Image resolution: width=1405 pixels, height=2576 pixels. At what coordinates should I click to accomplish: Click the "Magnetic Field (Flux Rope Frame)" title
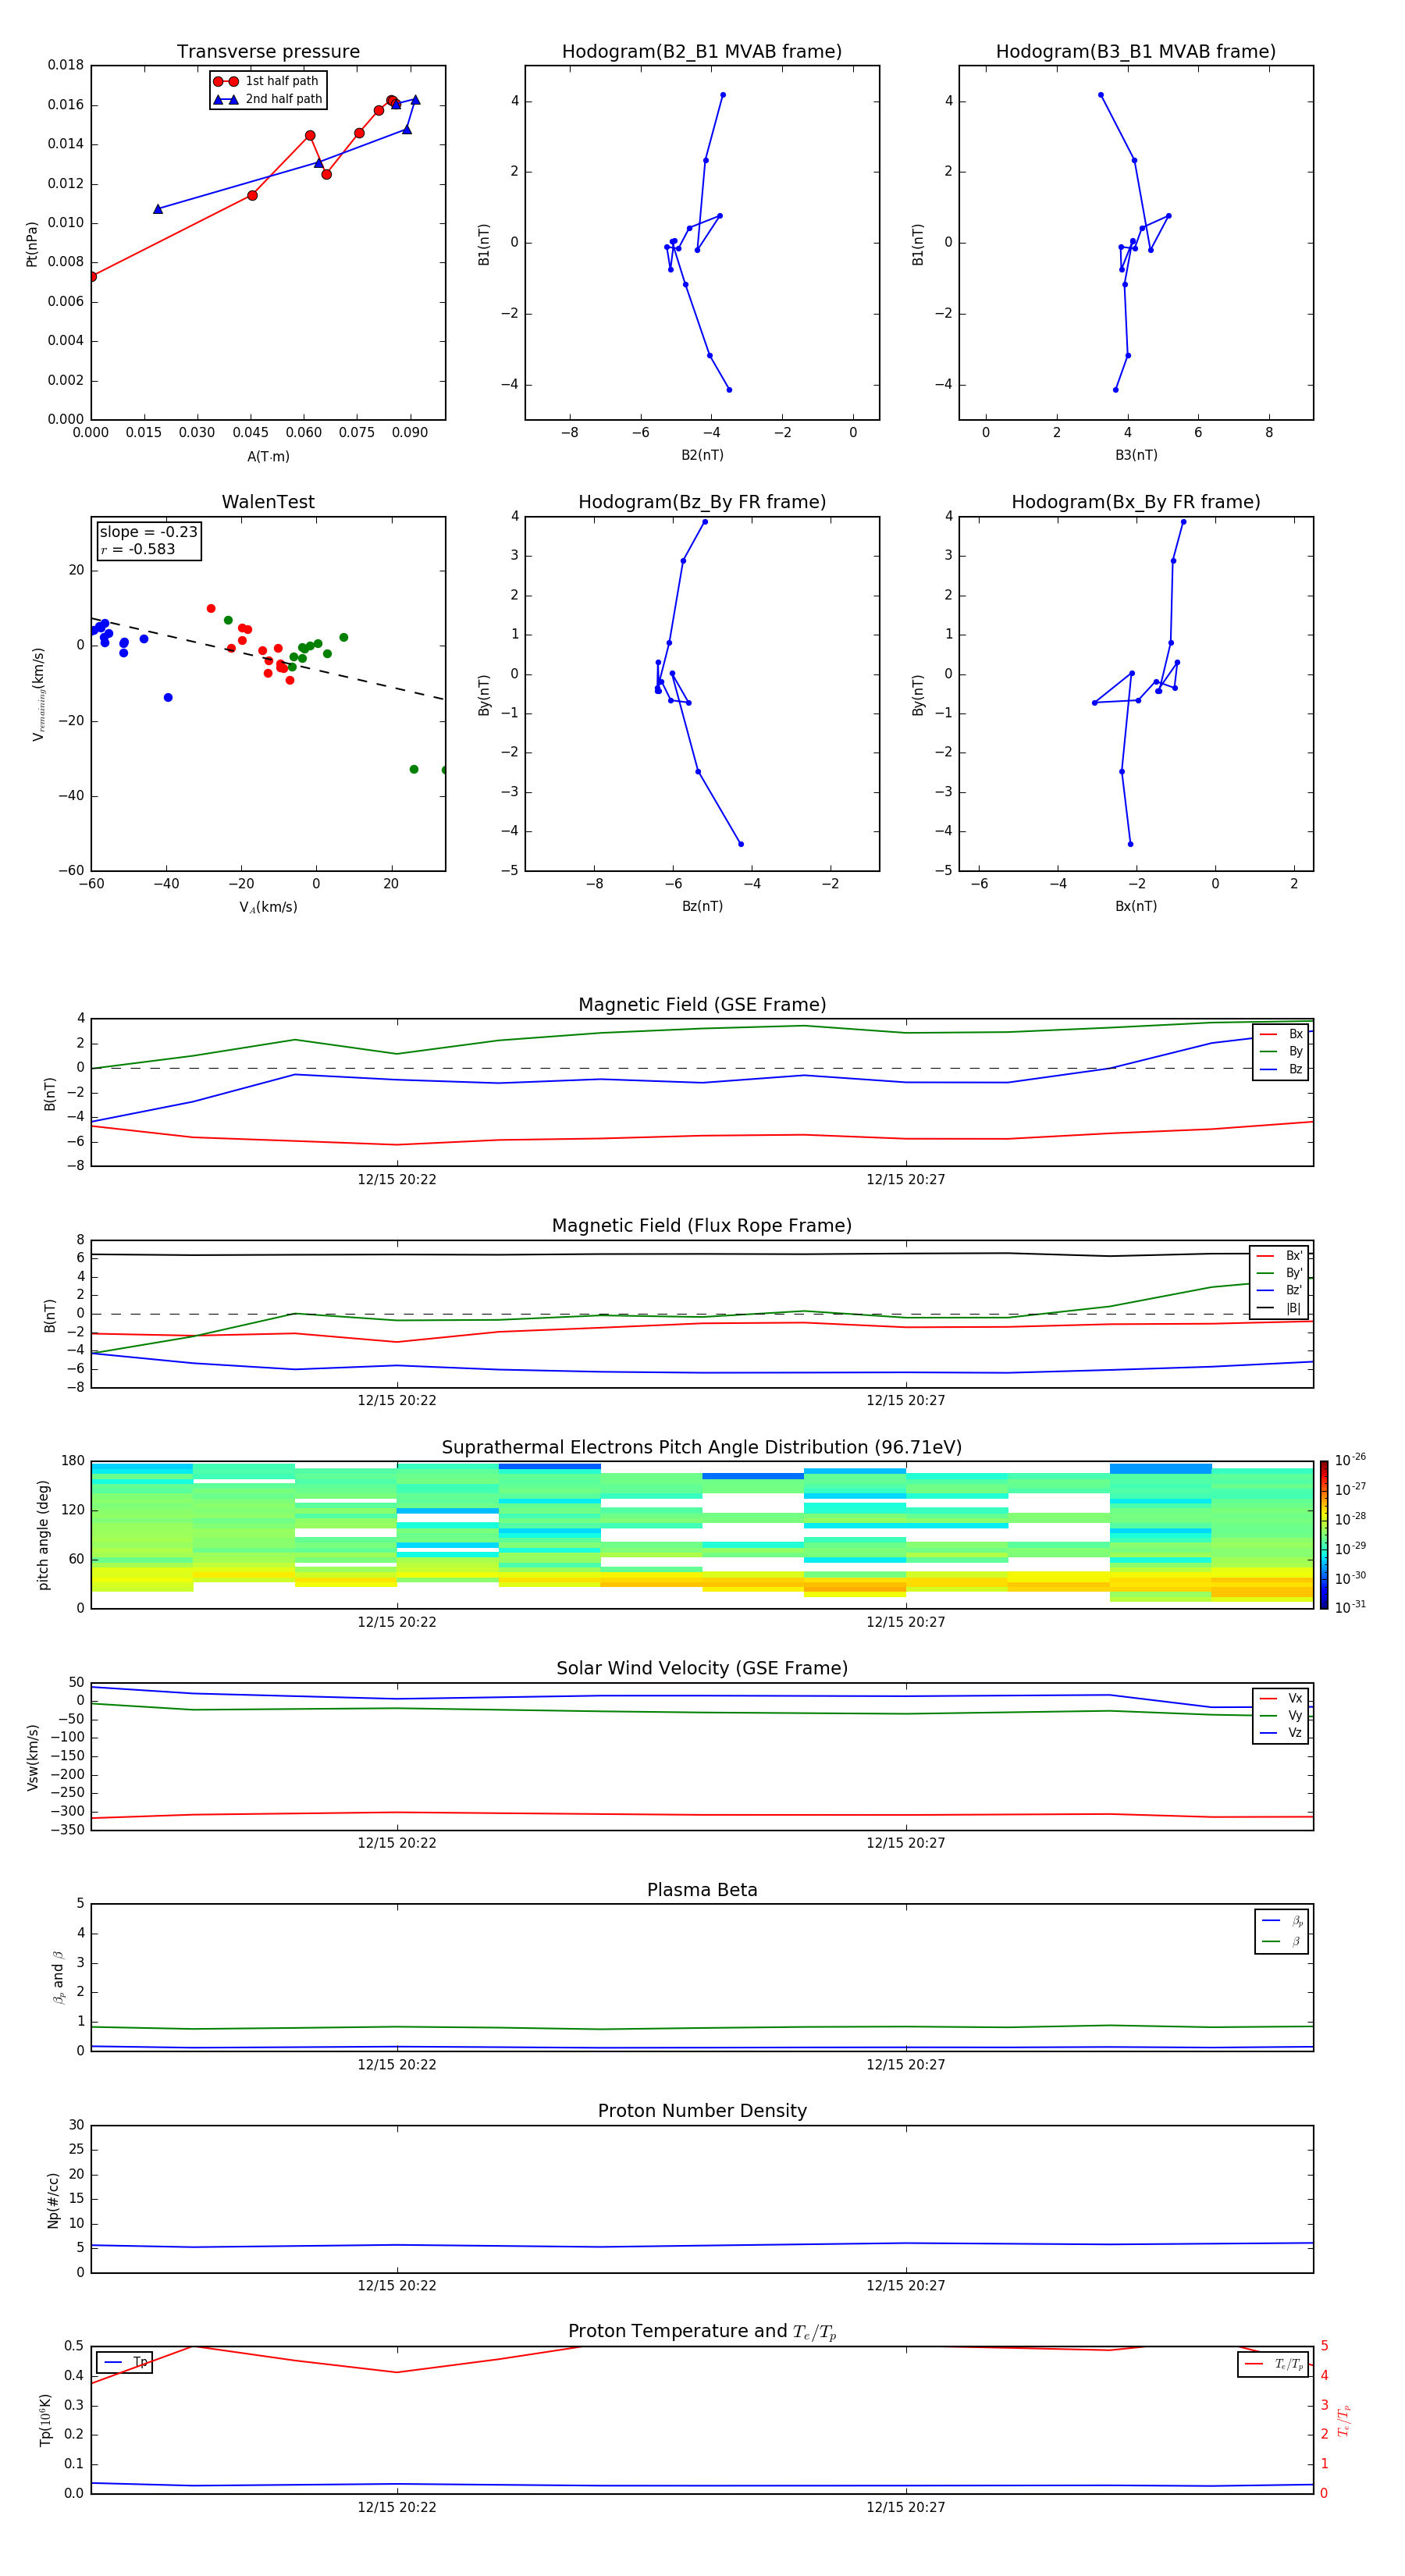coord(702,1226)
